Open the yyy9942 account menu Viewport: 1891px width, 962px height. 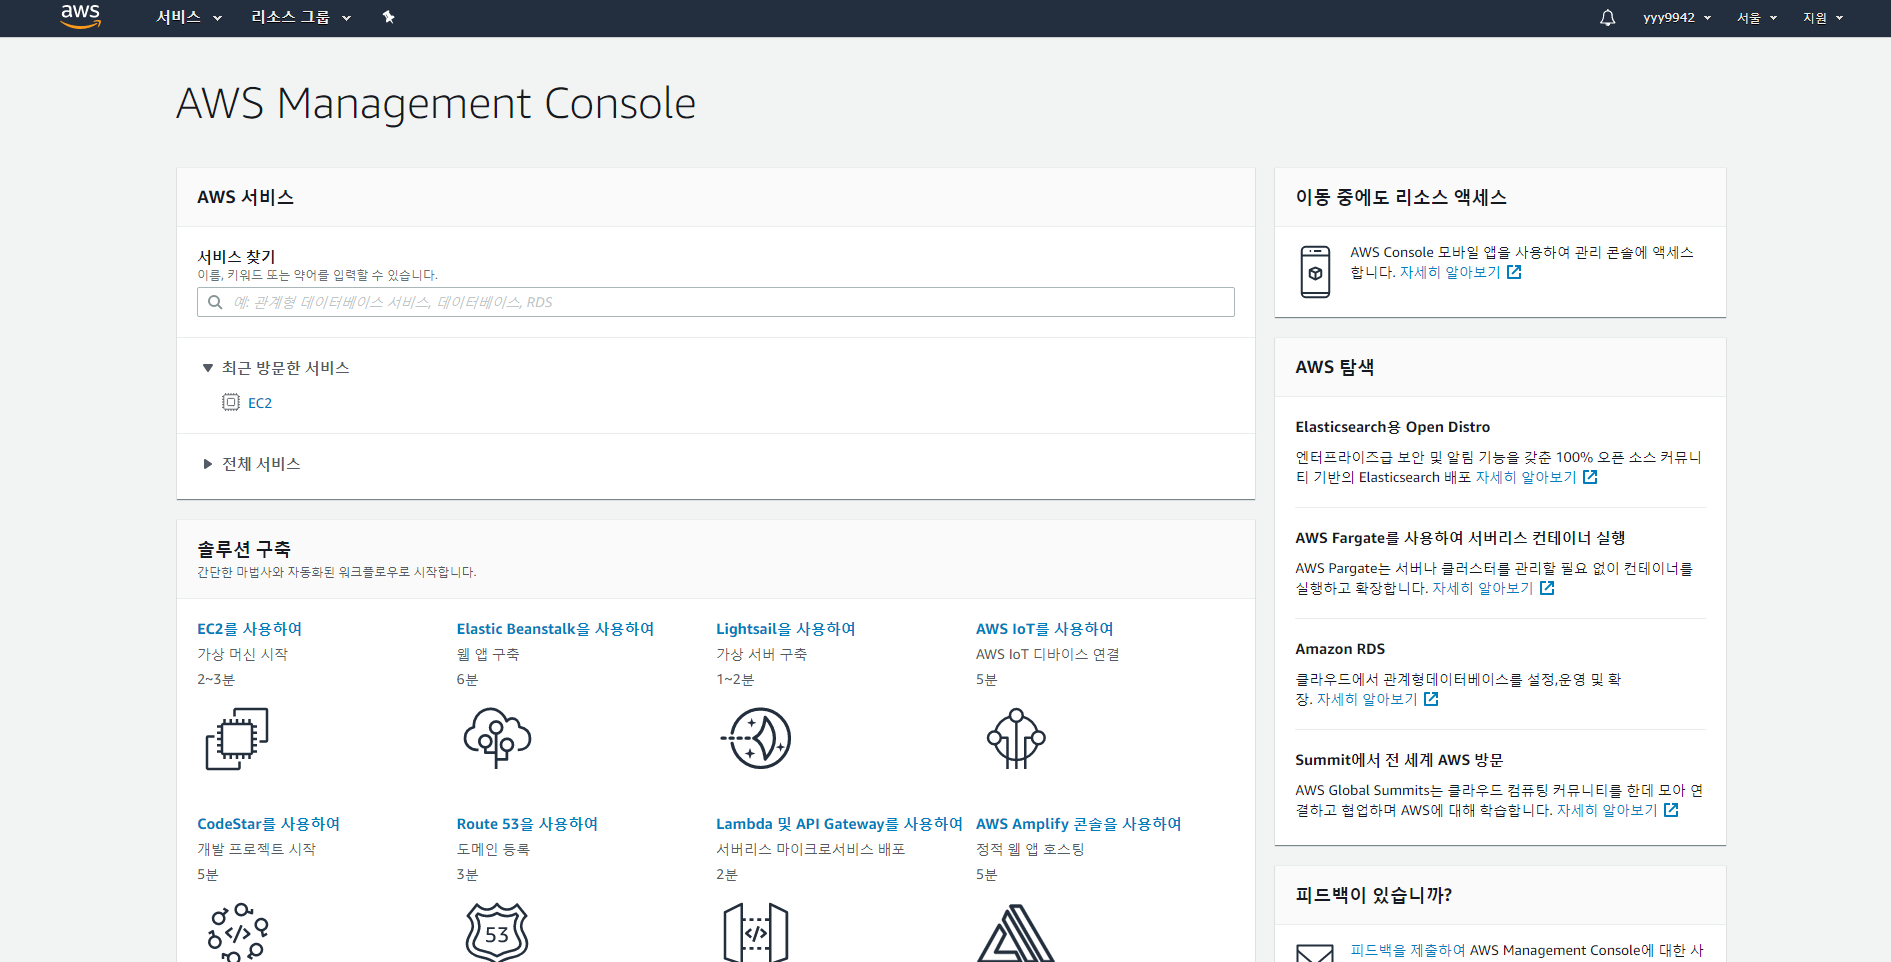[1677, 18]
